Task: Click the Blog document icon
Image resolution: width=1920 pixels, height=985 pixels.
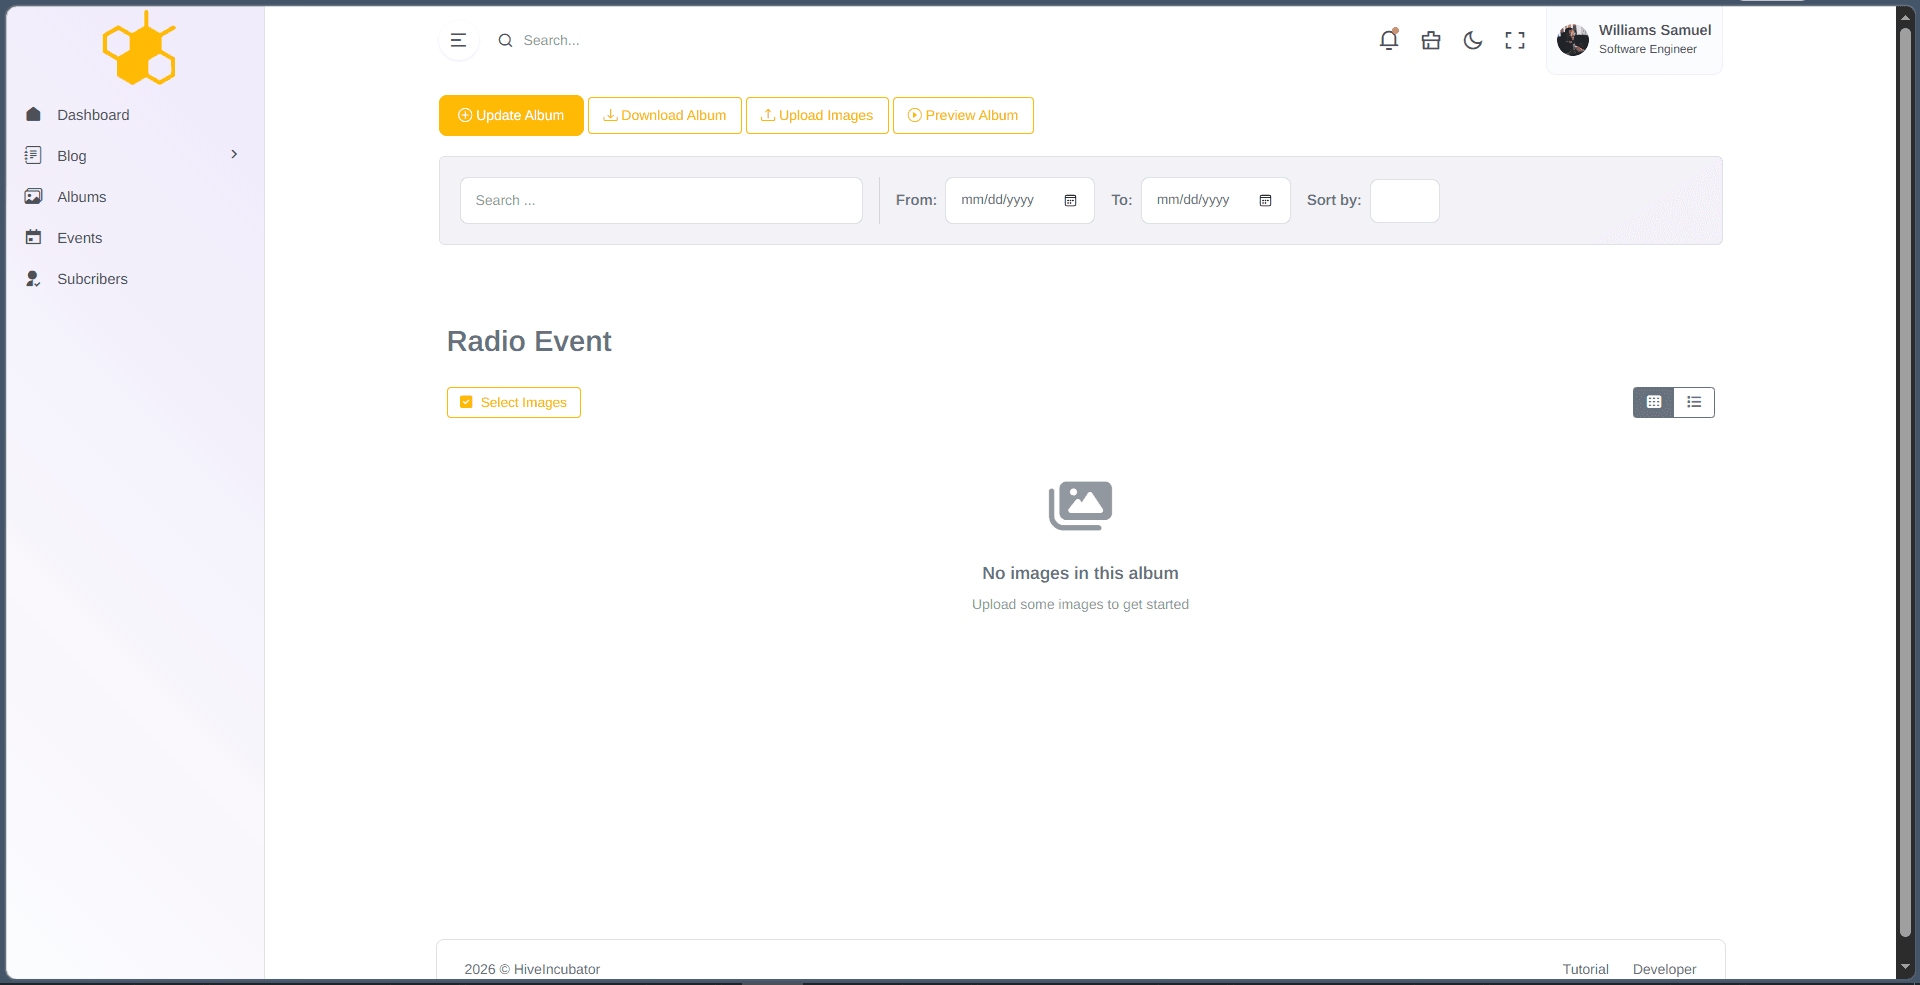Action: (33, 155)
